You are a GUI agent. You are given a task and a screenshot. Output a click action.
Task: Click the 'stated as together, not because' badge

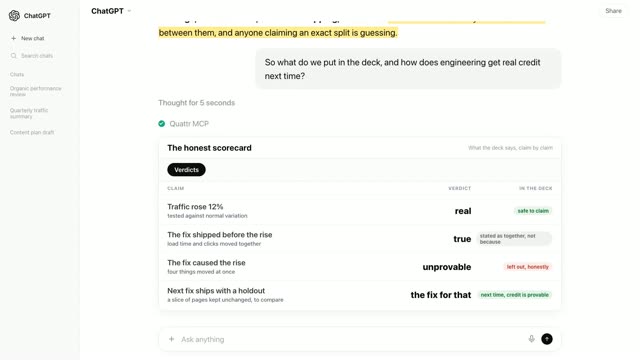[x=514, y=239]
